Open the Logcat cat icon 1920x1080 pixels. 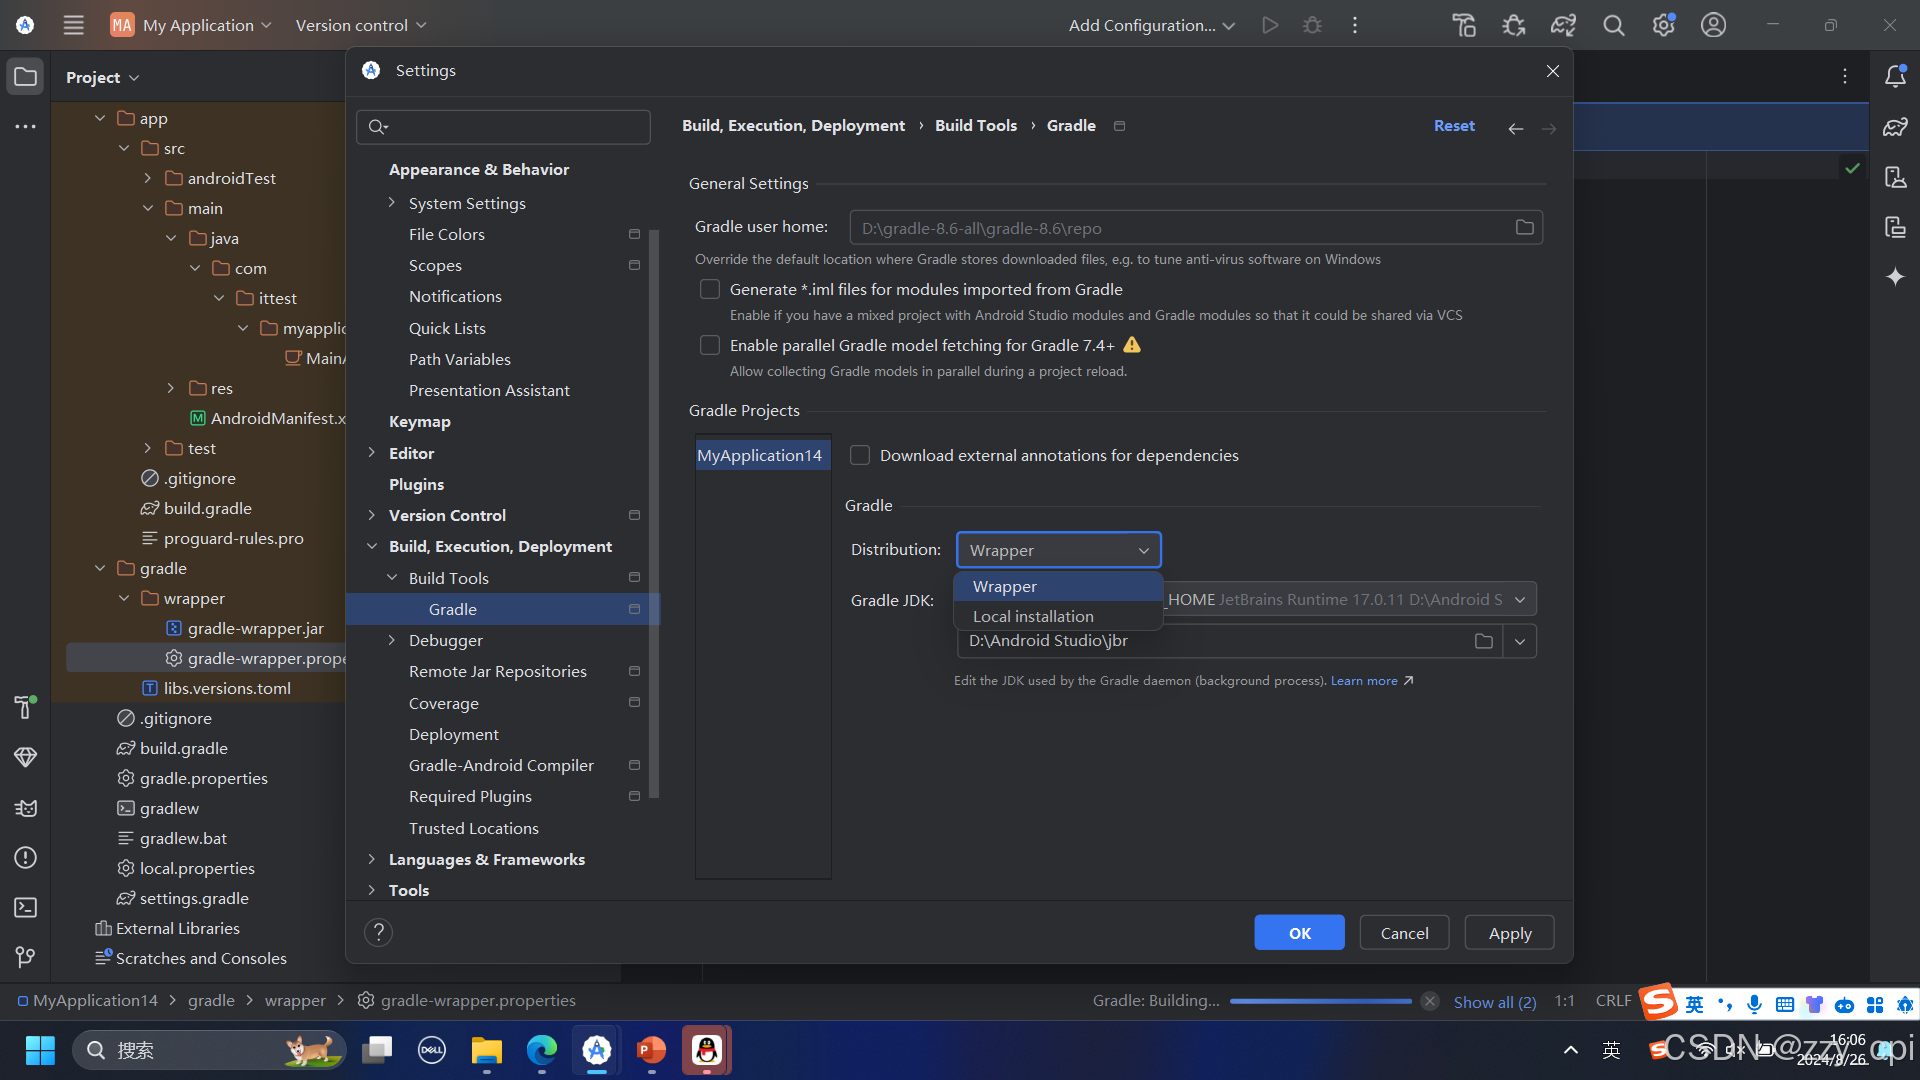25,808
